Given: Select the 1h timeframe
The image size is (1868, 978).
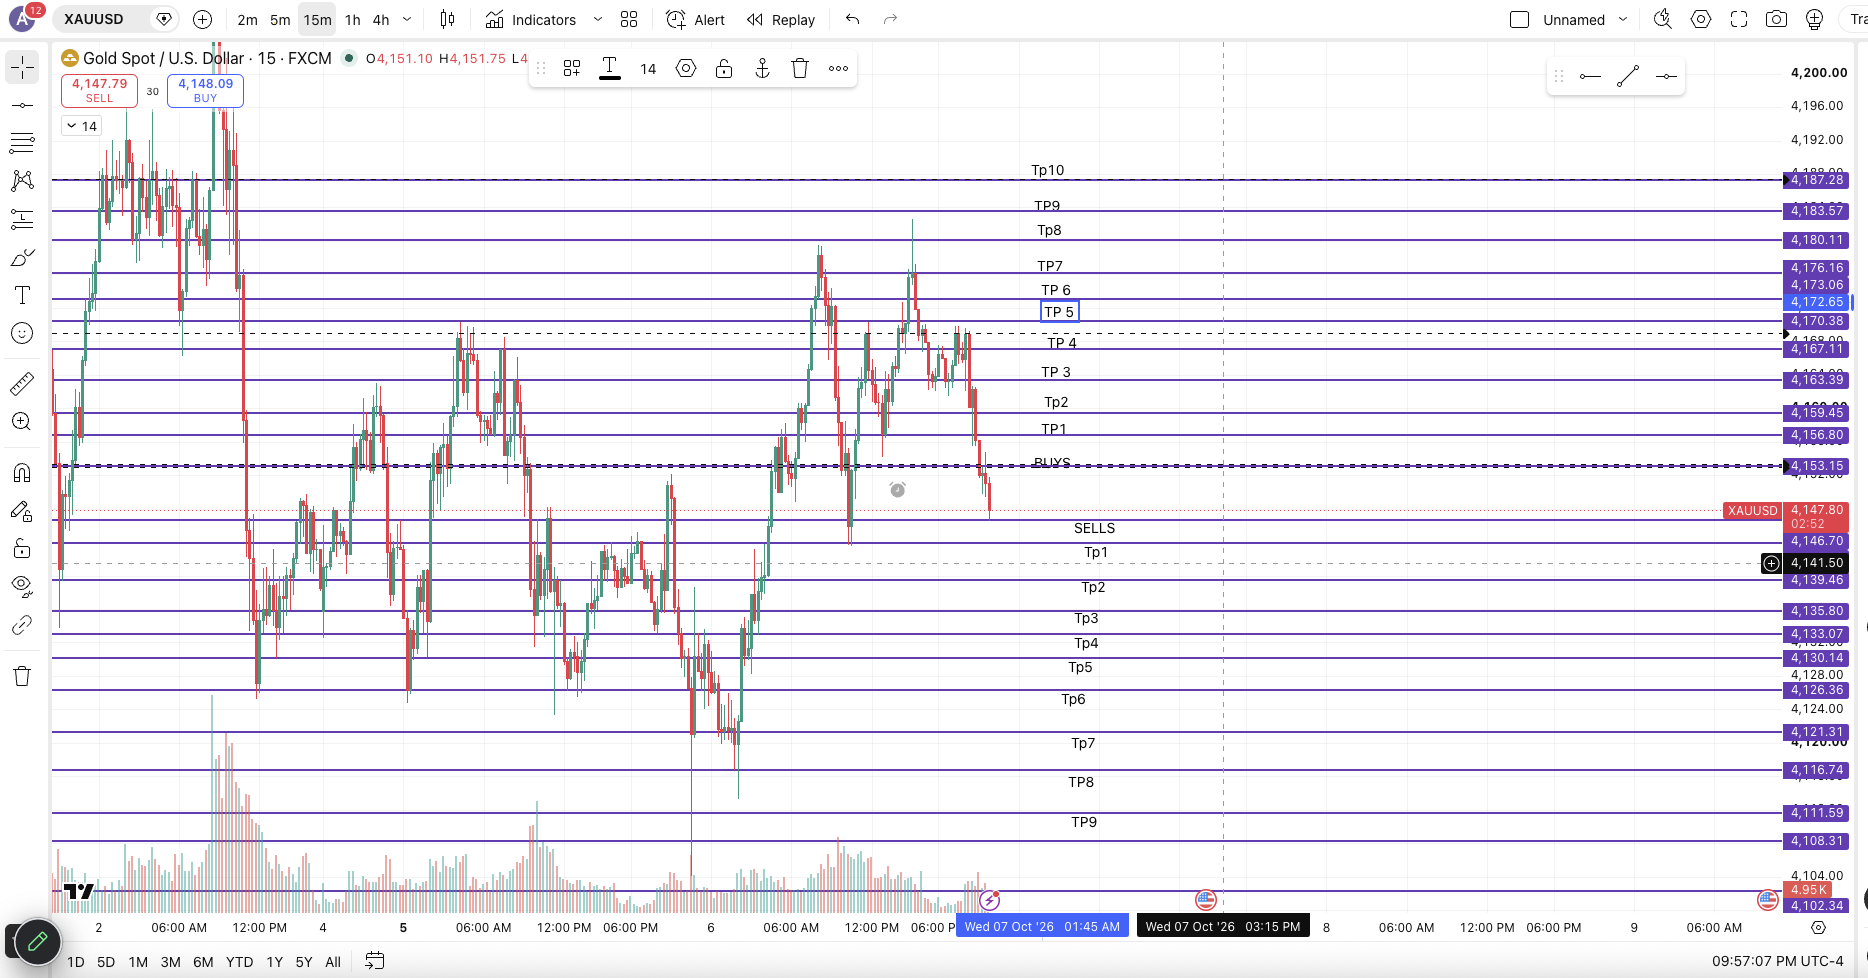Looking at the screenshot, I should click(x=353, y=19).
